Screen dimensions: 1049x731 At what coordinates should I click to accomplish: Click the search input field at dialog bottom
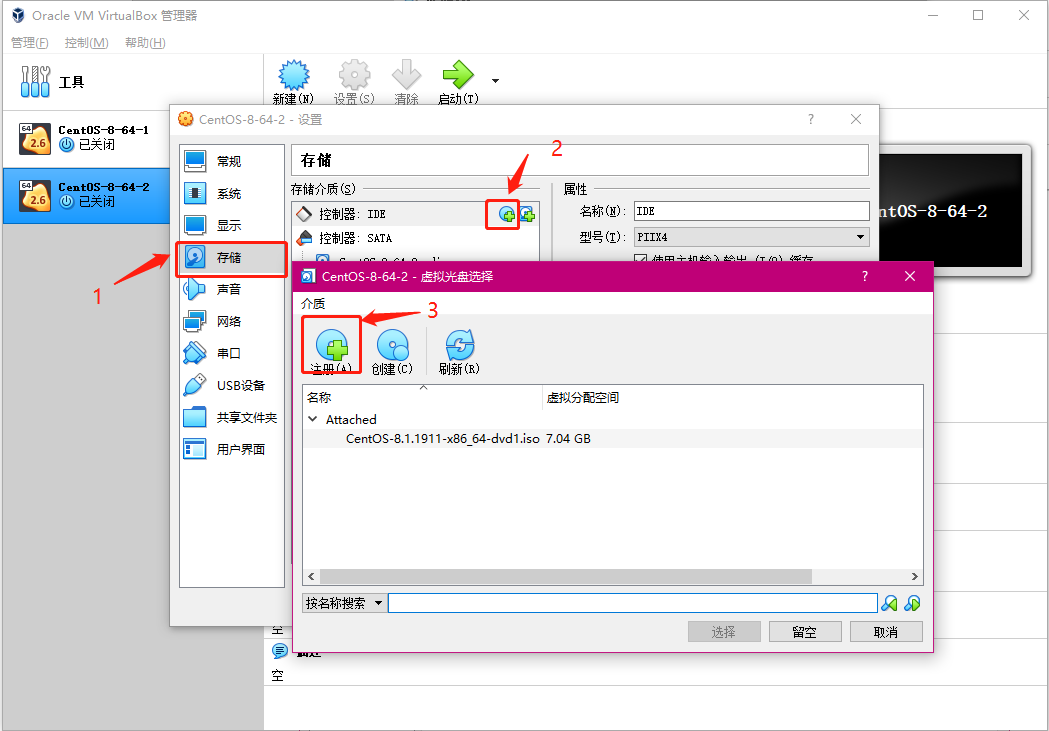[630, 602]
